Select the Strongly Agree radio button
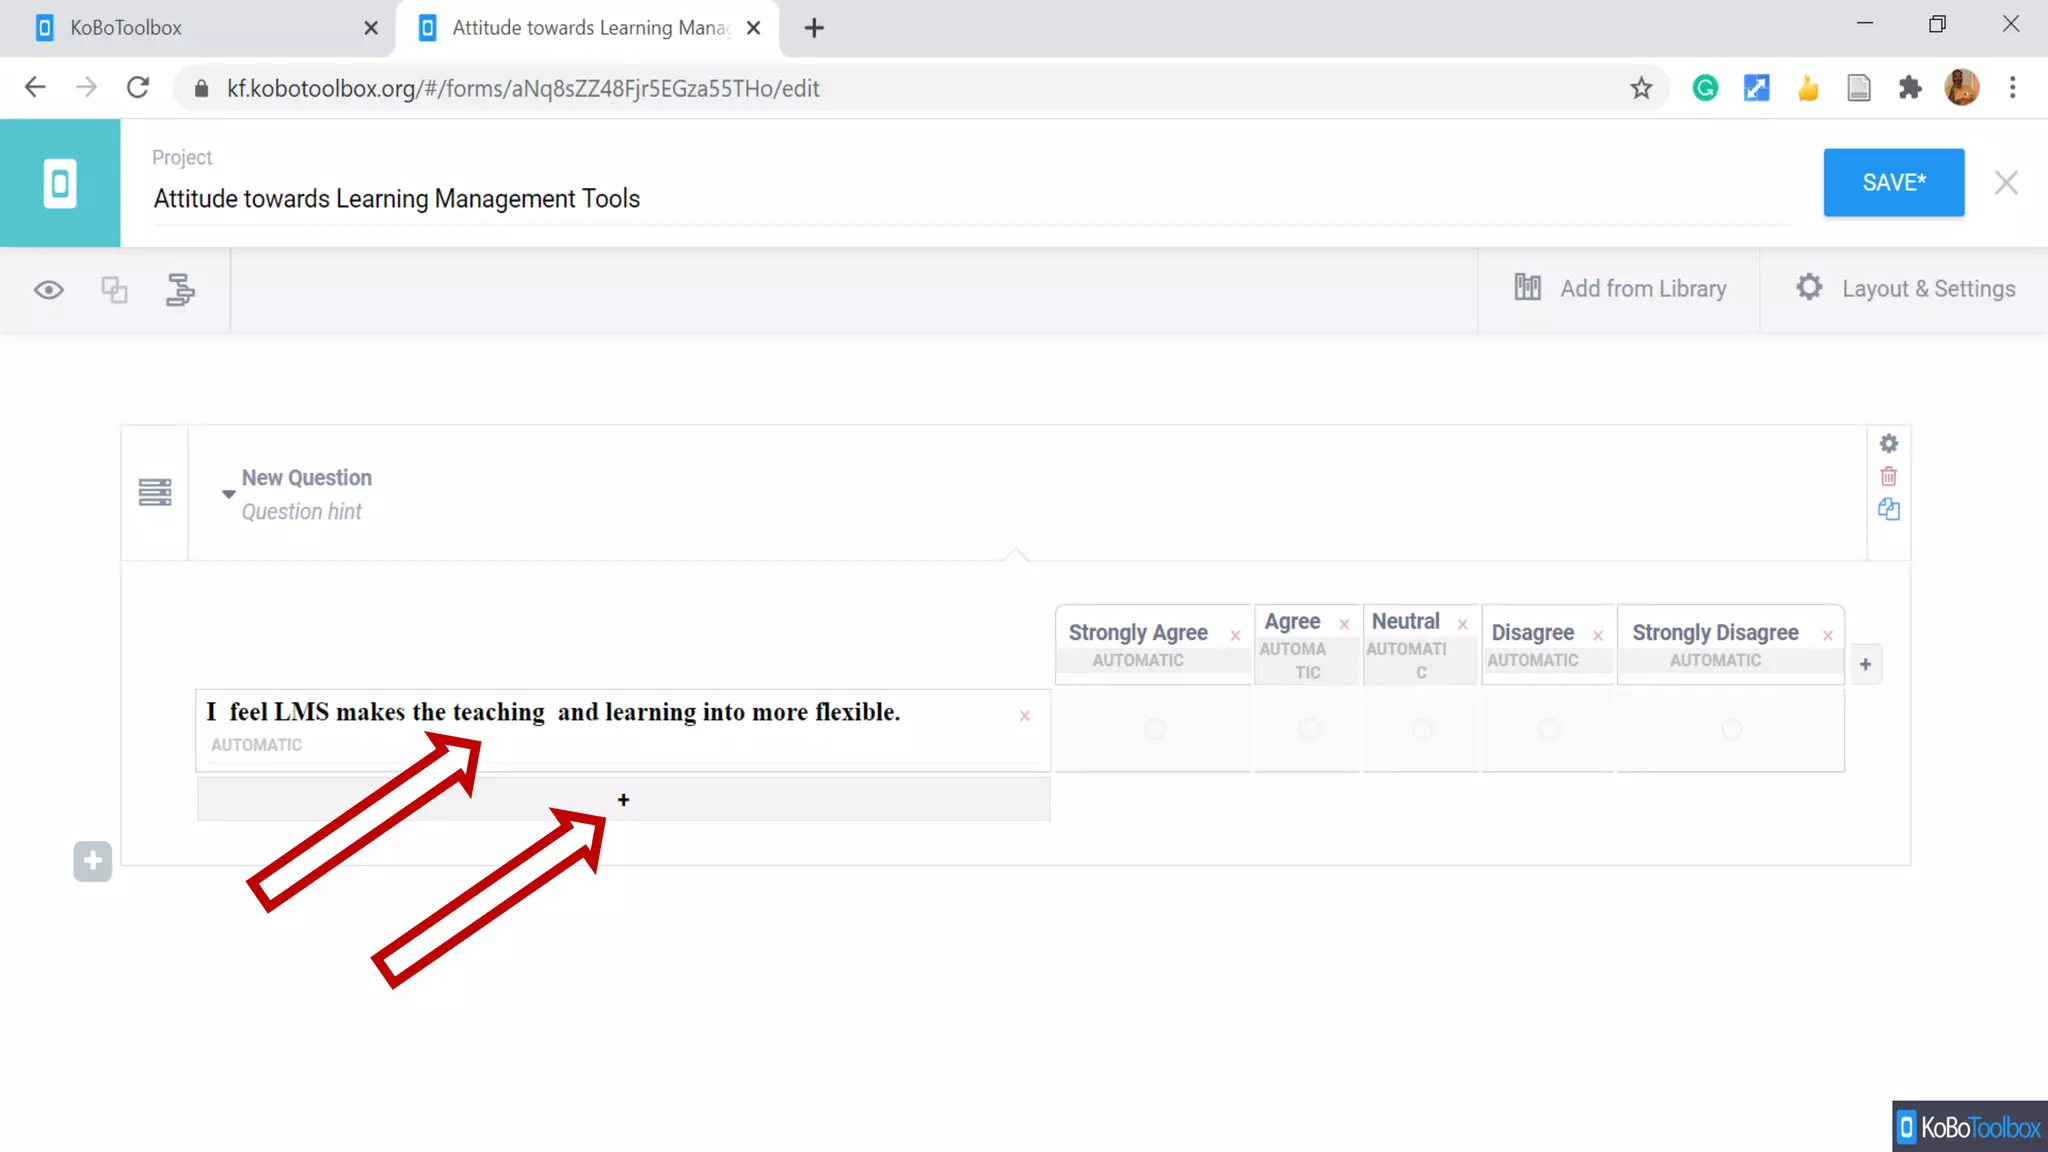The width and height of the screenshot is (2048, 1152). (x=1154, y=729)
